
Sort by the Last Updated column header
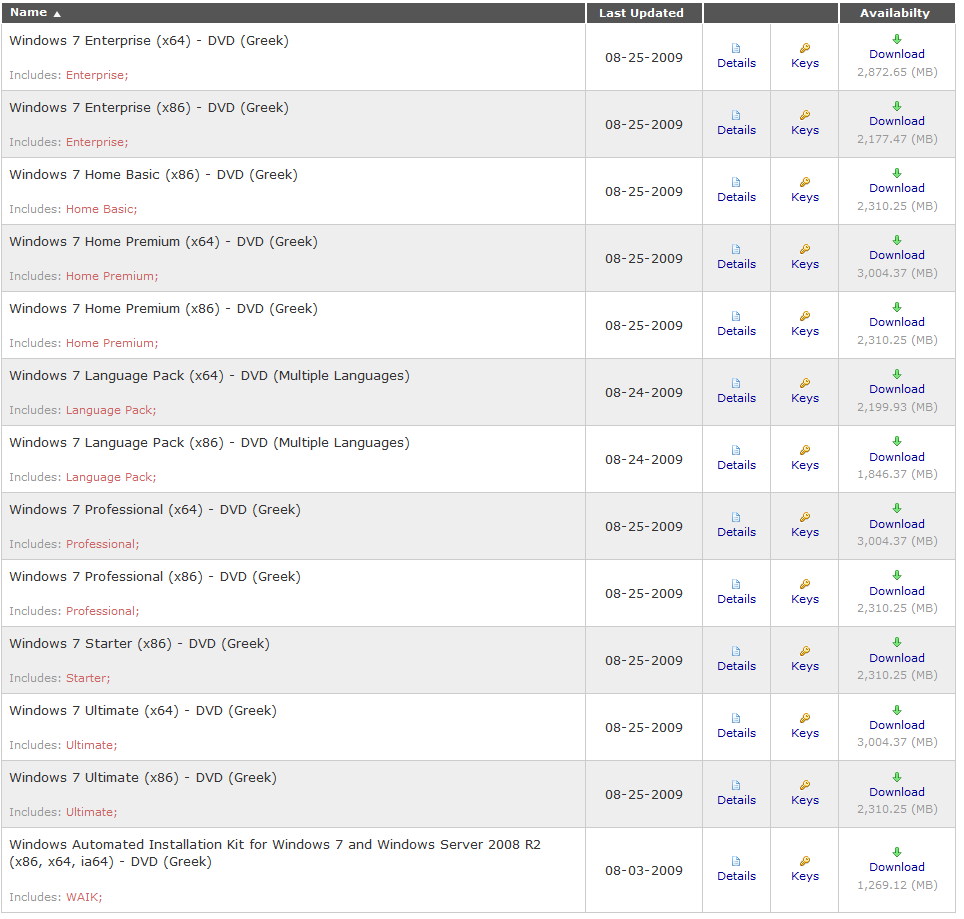click(641, 13)
